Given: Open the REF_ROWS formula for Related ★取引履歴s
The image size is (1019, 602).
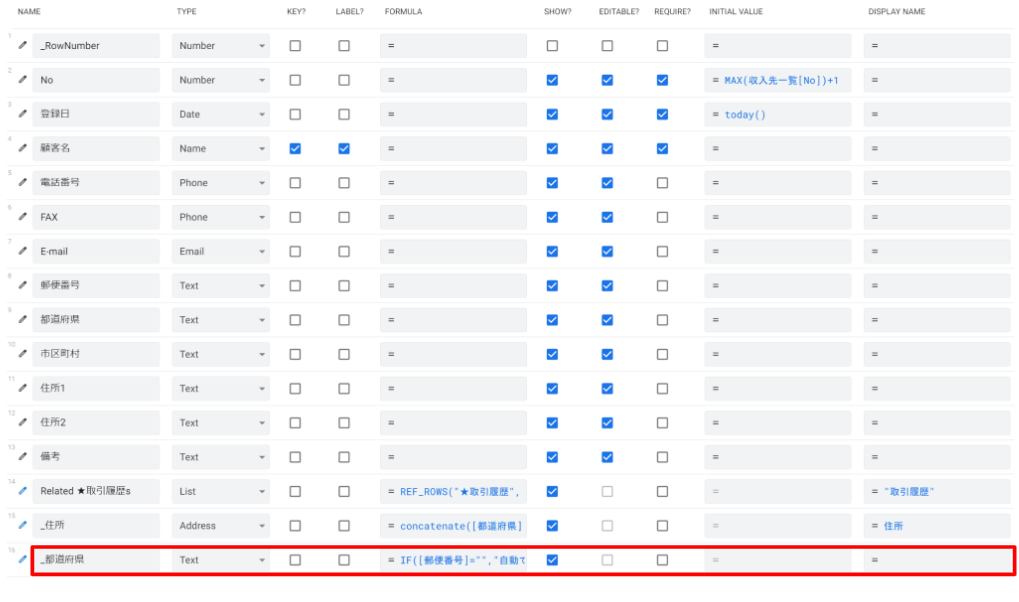Looking at the screenshot, I should tap(455, 491).
